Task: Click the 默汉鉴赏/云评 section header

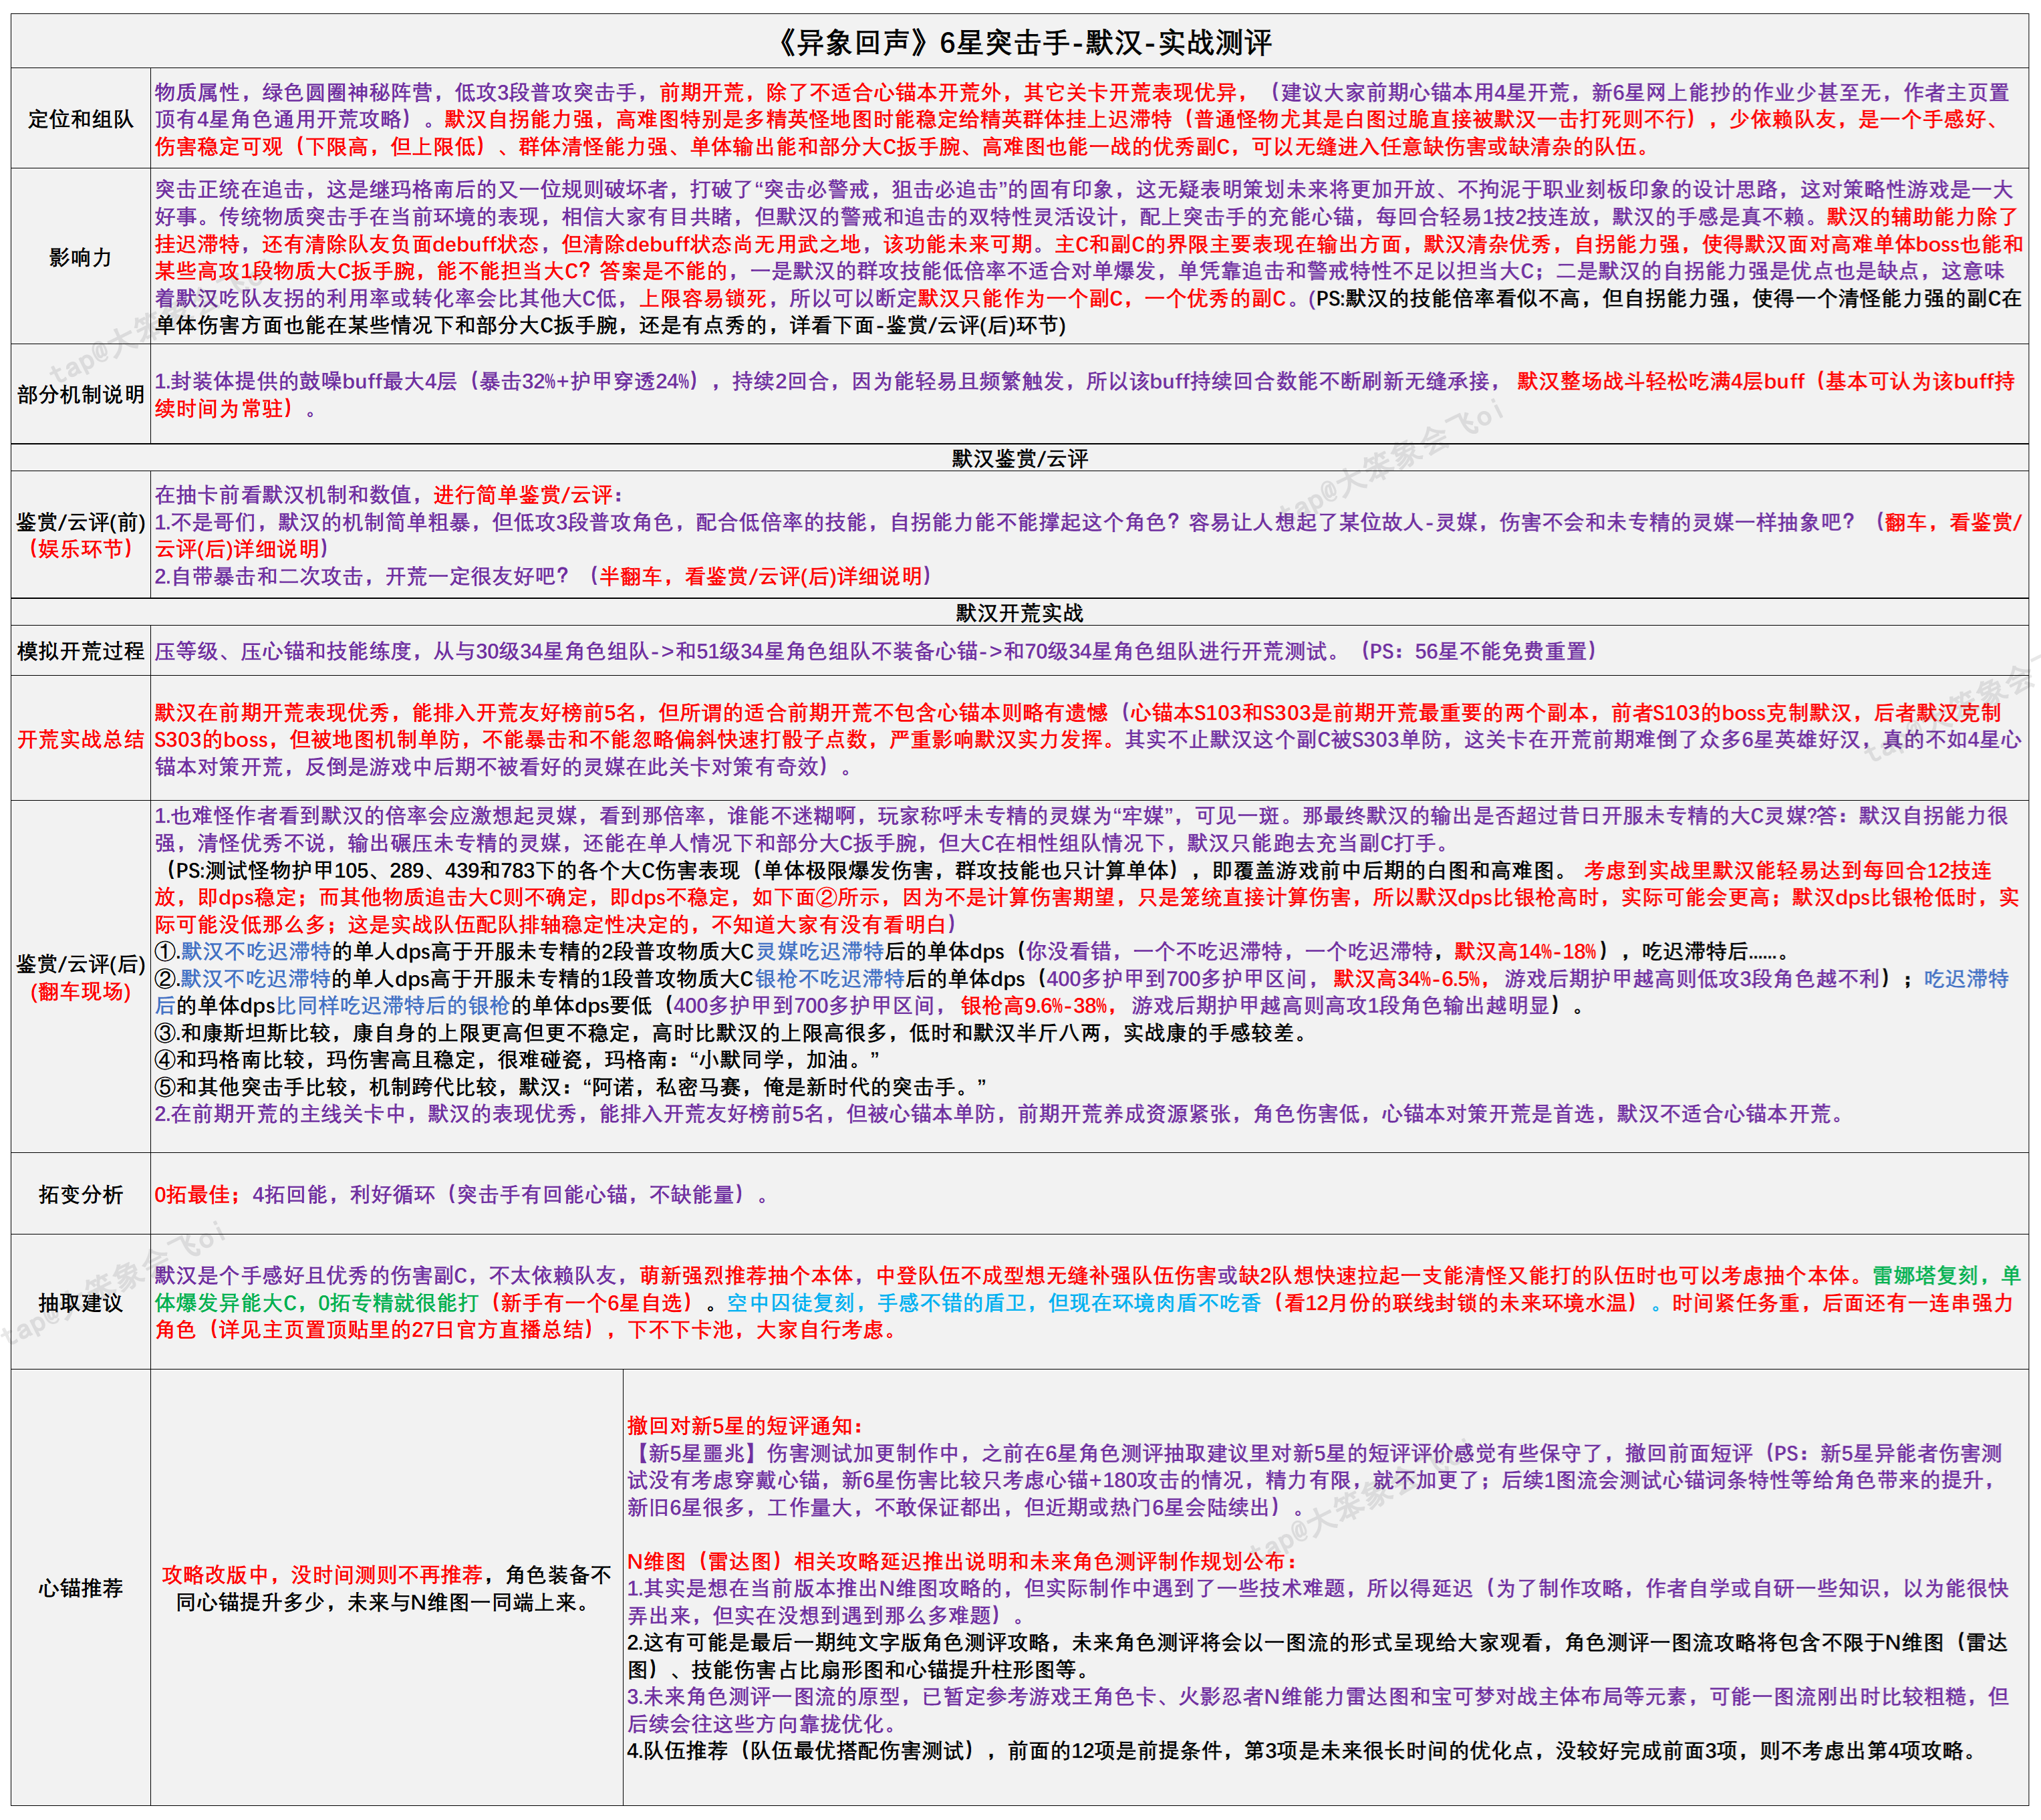Action: tap(1020, 458)
